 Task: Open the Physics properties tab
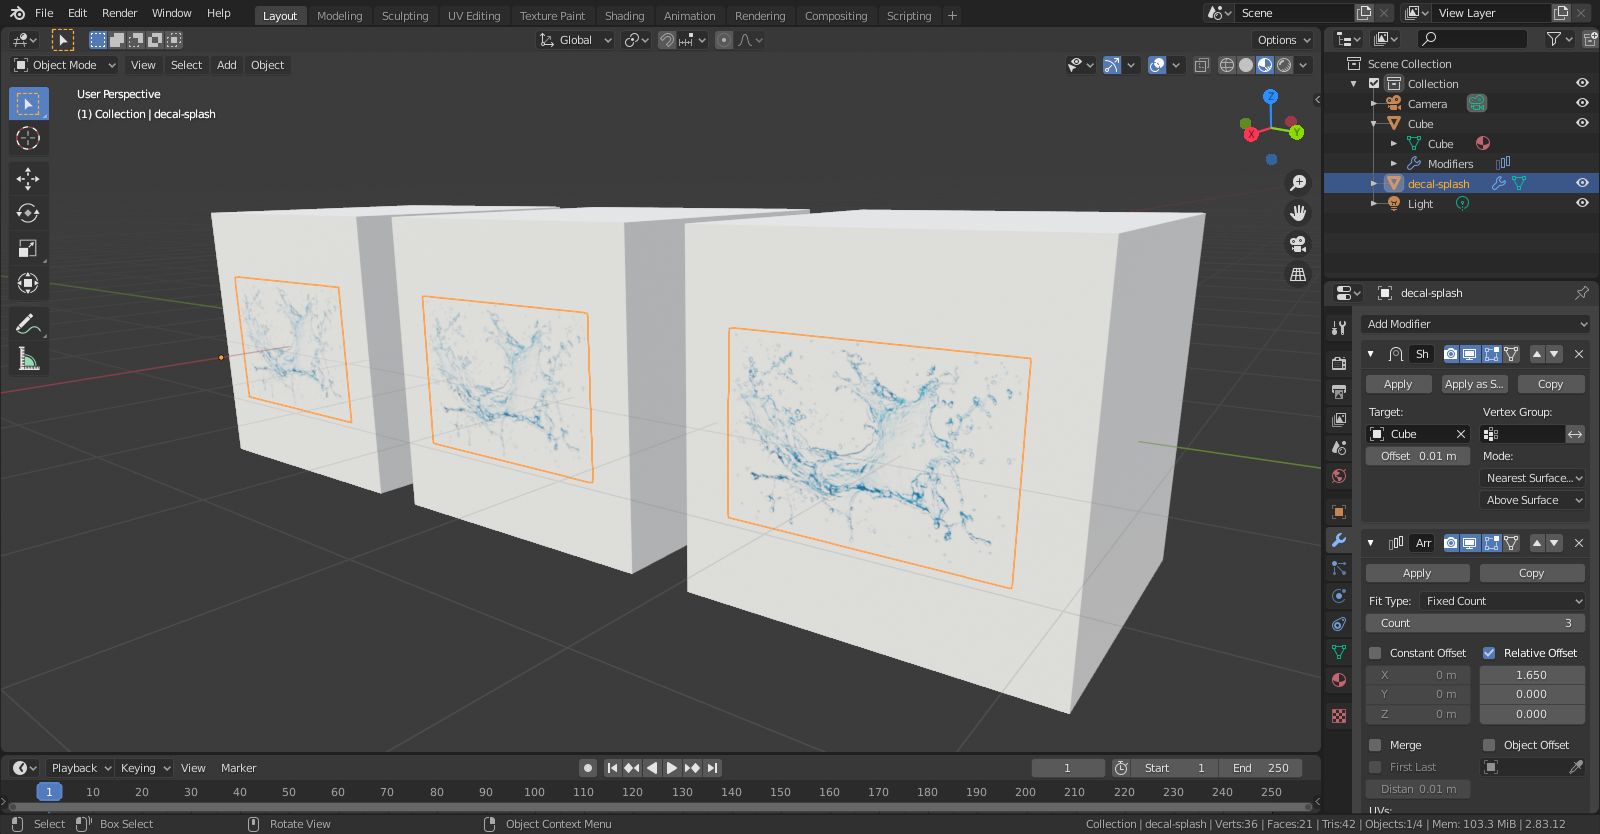pos(1339,596)
